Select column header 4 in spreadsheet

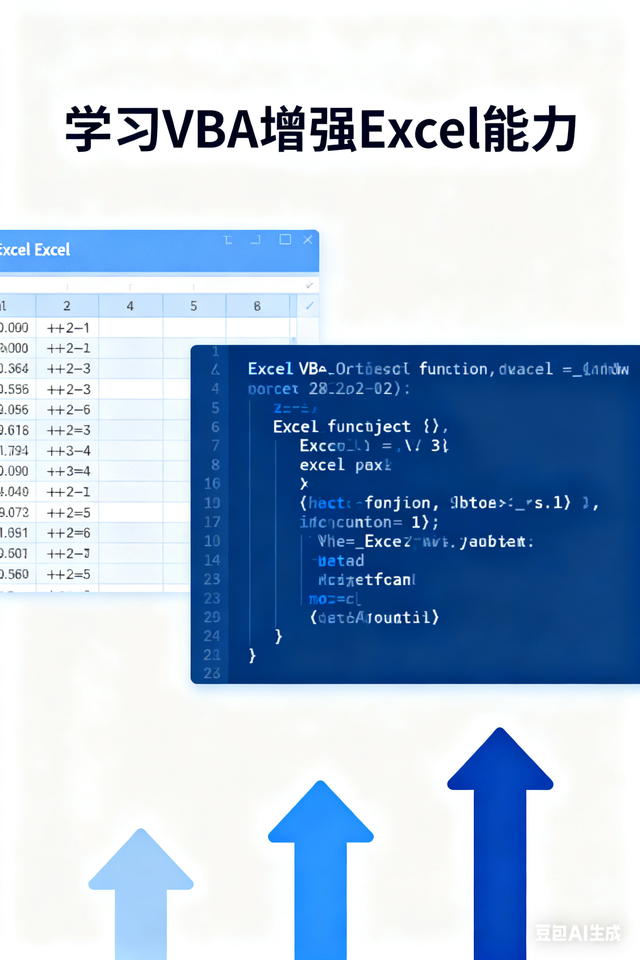coord(130,306)
